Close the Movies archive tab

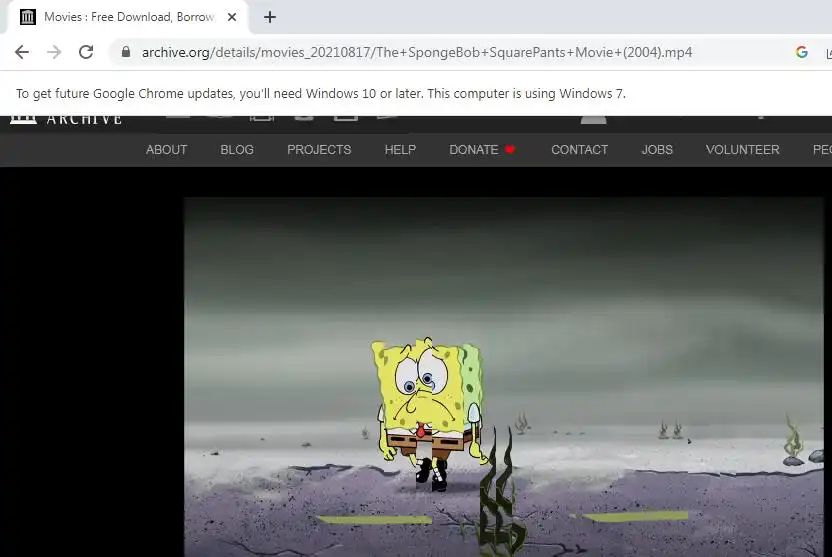coord(232,17)
